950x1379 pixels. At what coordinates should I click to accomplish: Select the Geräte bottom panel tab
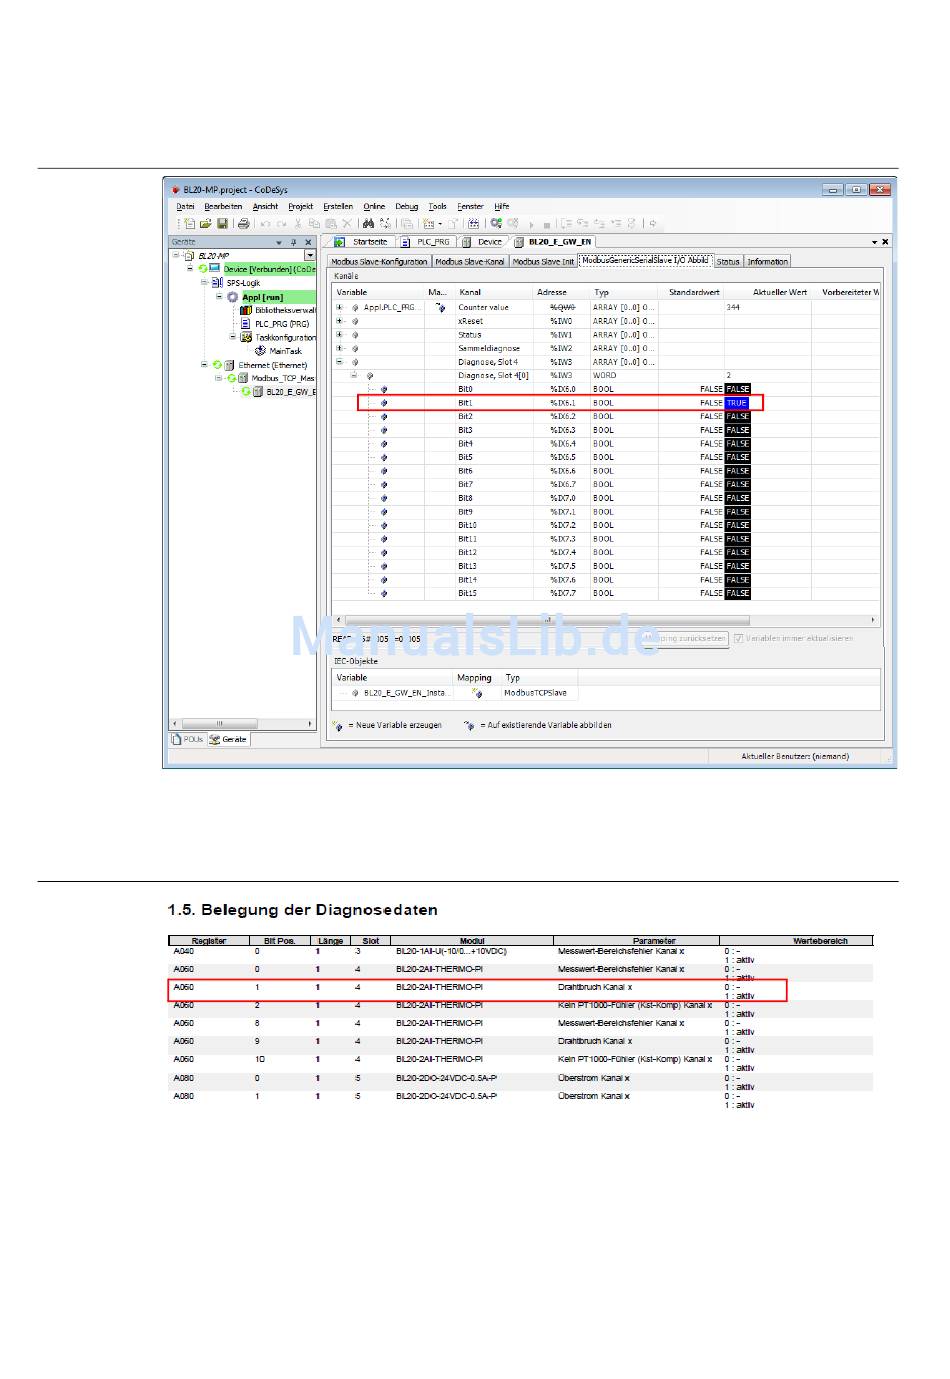click(229, 739)
